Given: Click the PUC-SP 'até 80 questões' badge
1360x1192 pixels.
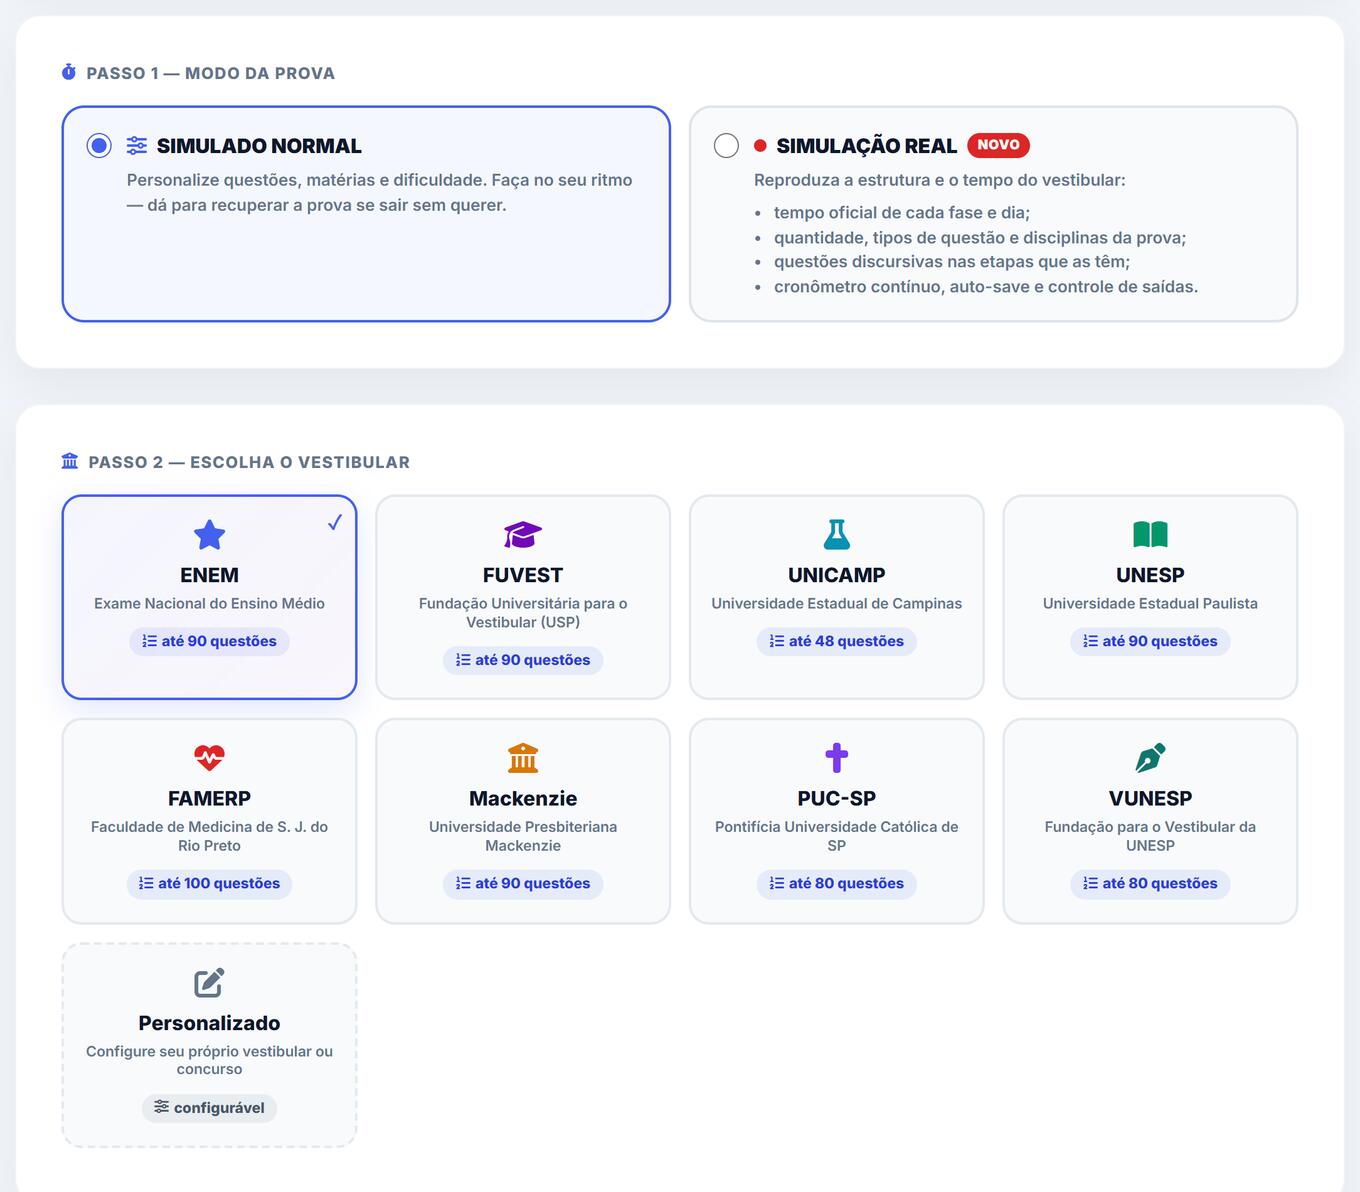Looking at the screenshot, I should point(837,884).
